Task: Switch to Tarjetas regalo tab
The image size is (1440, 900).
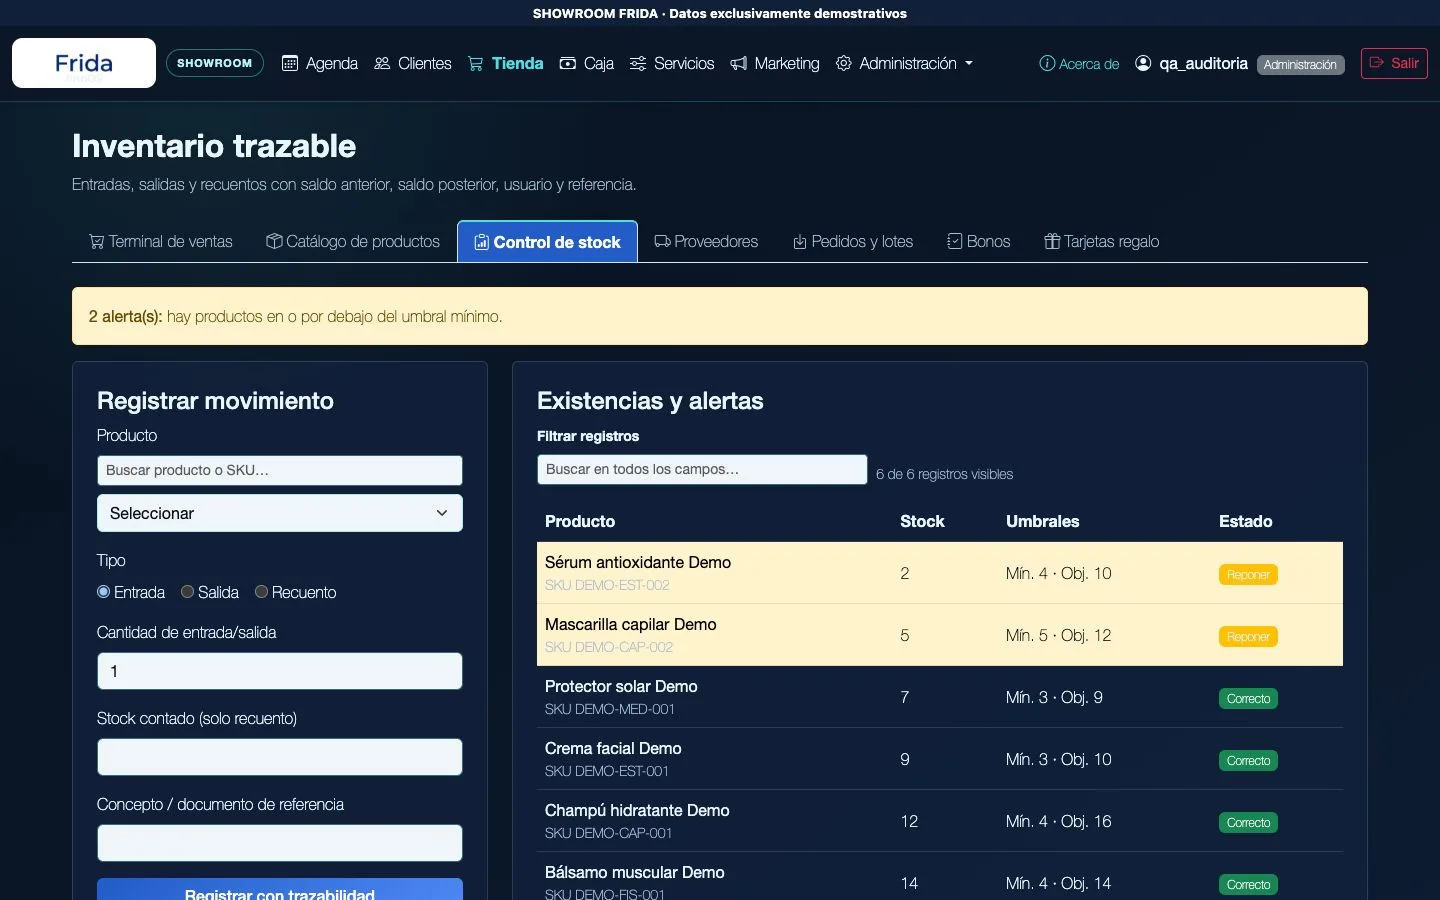Action: point(1102,241)
